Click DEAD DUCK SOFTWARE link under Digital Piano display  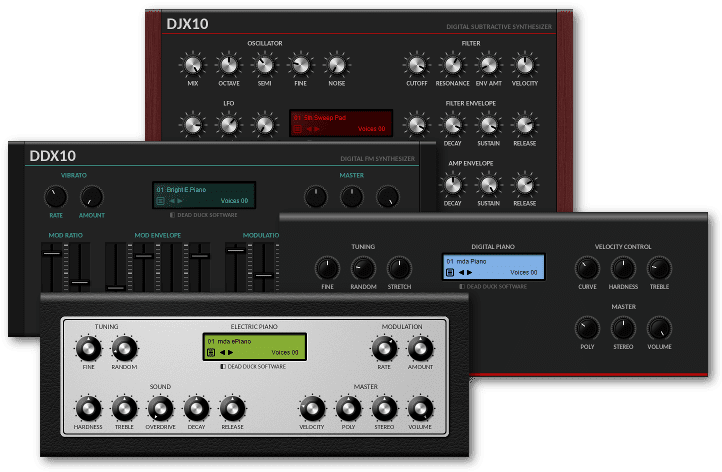click(x=493, y=286)
